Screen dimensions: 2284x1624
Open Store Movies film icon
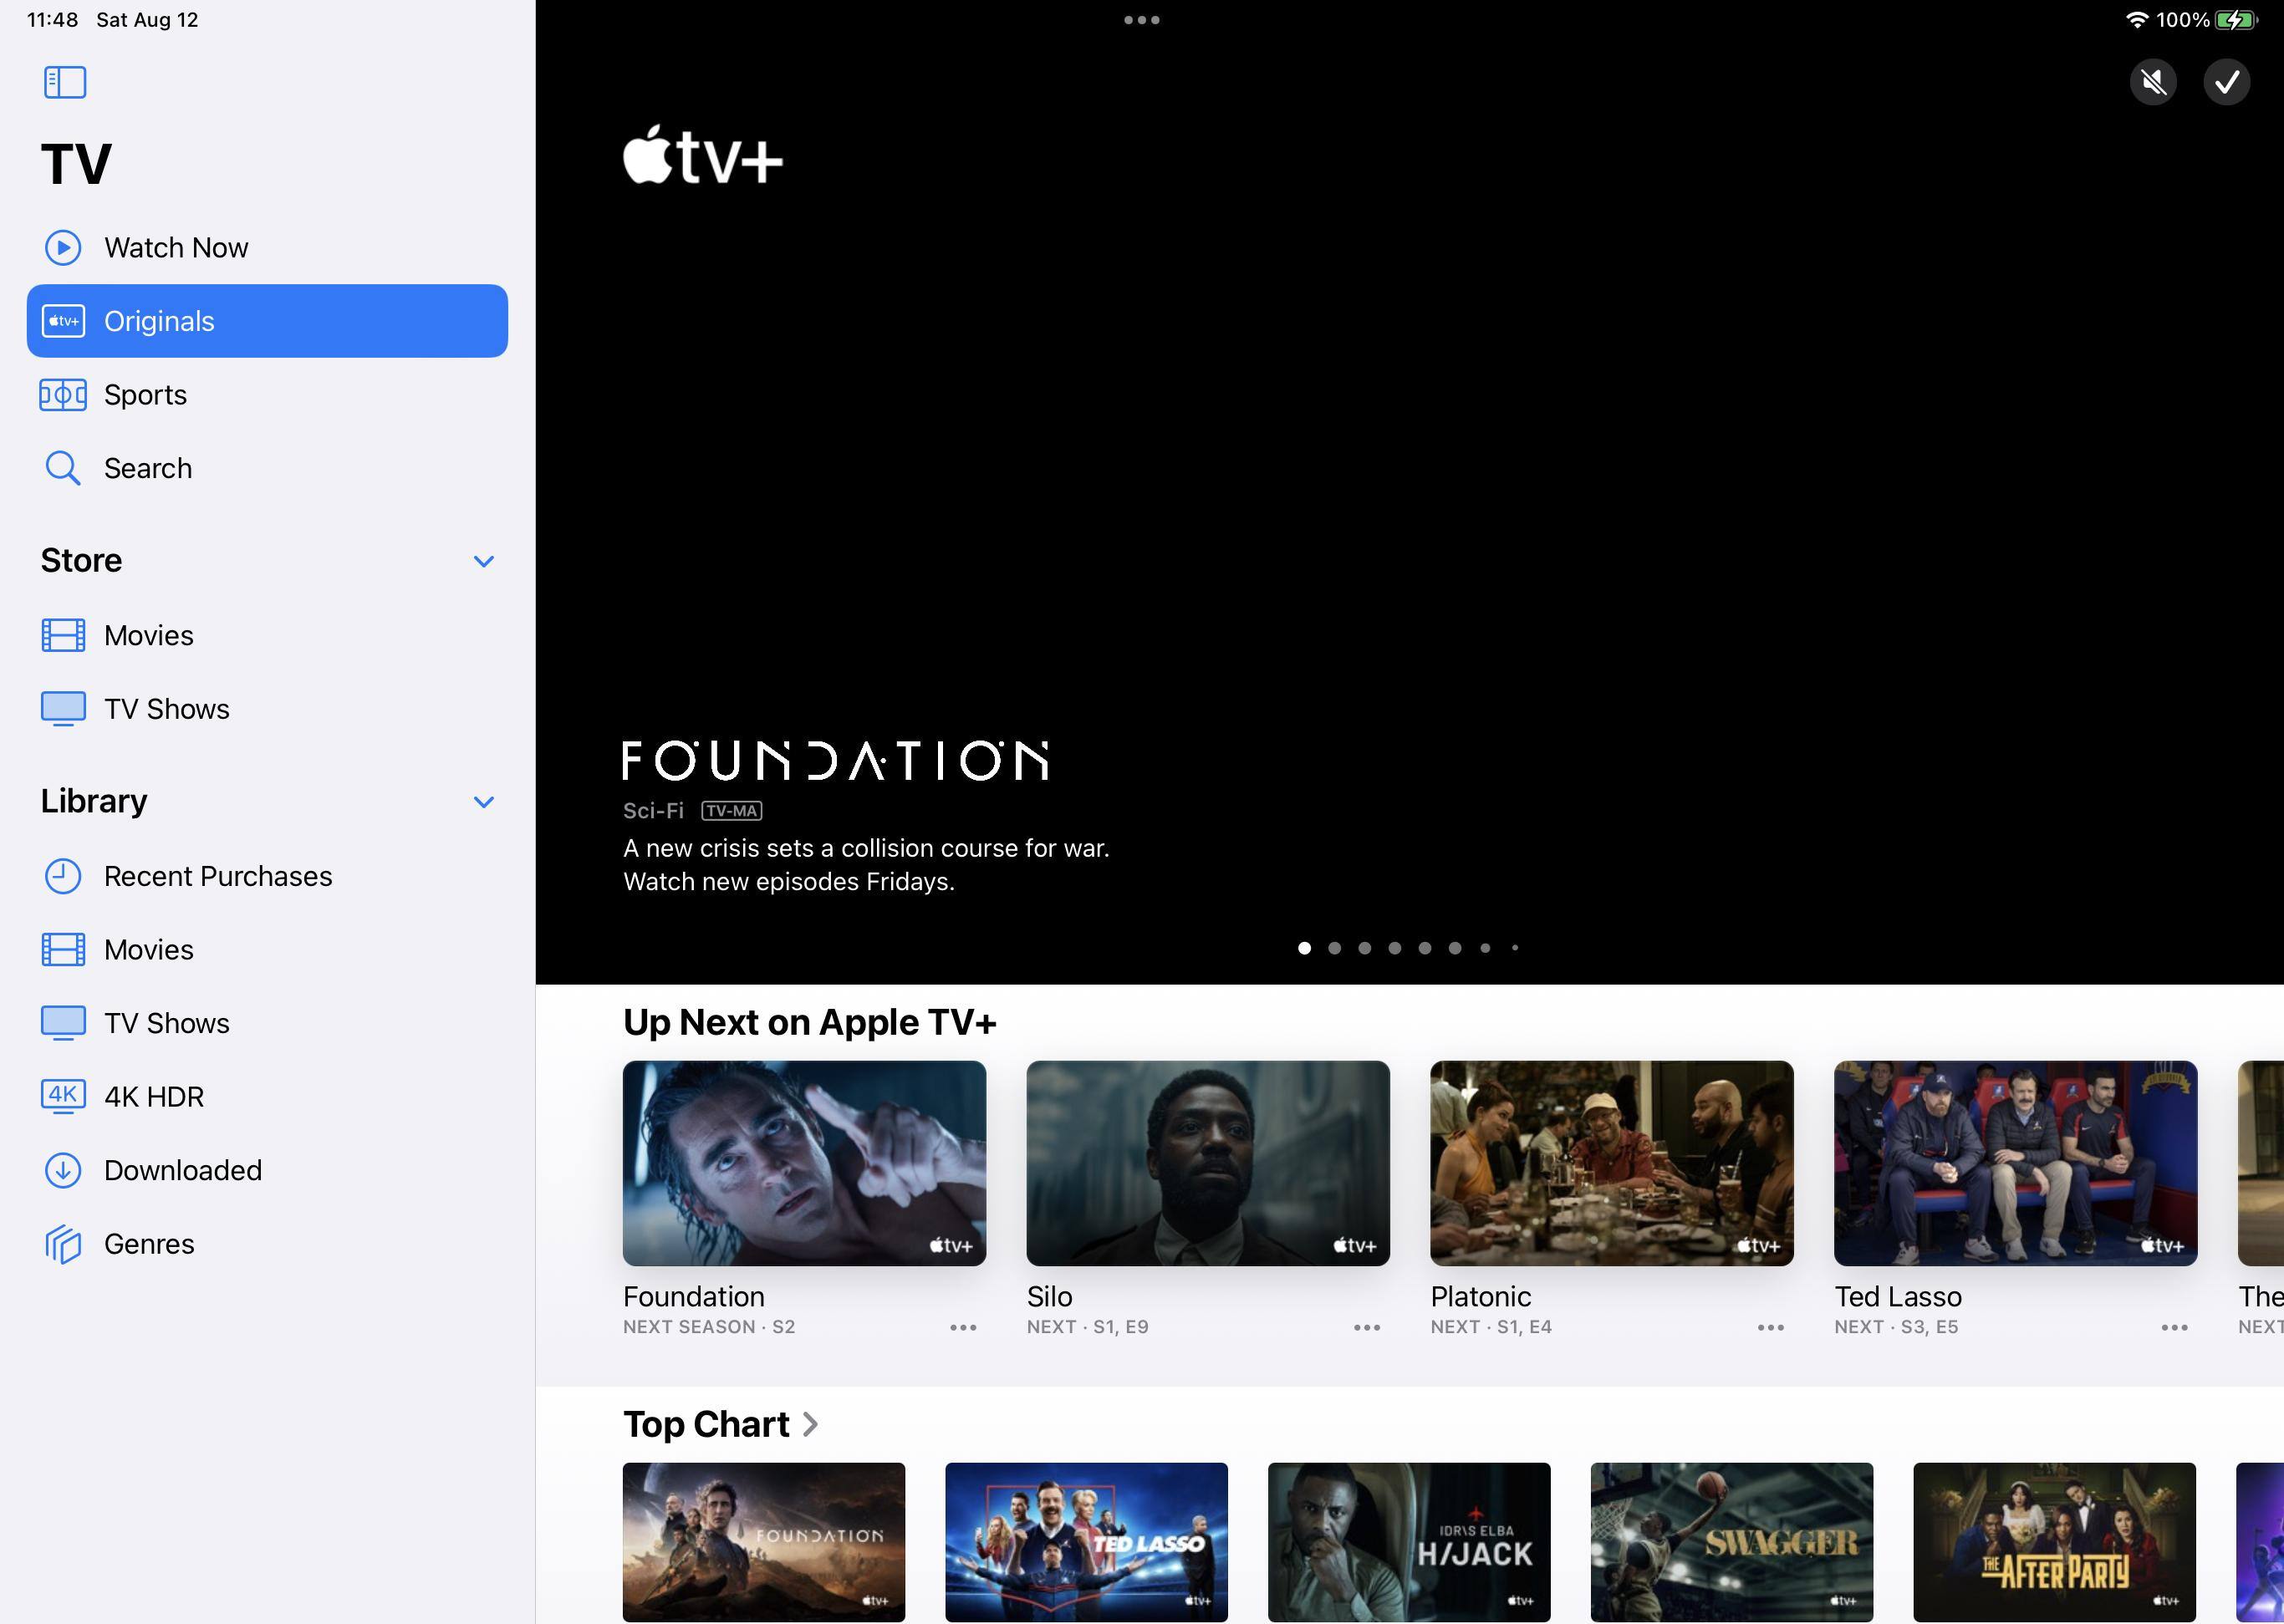pyautogui.click(x=63, y=635)
